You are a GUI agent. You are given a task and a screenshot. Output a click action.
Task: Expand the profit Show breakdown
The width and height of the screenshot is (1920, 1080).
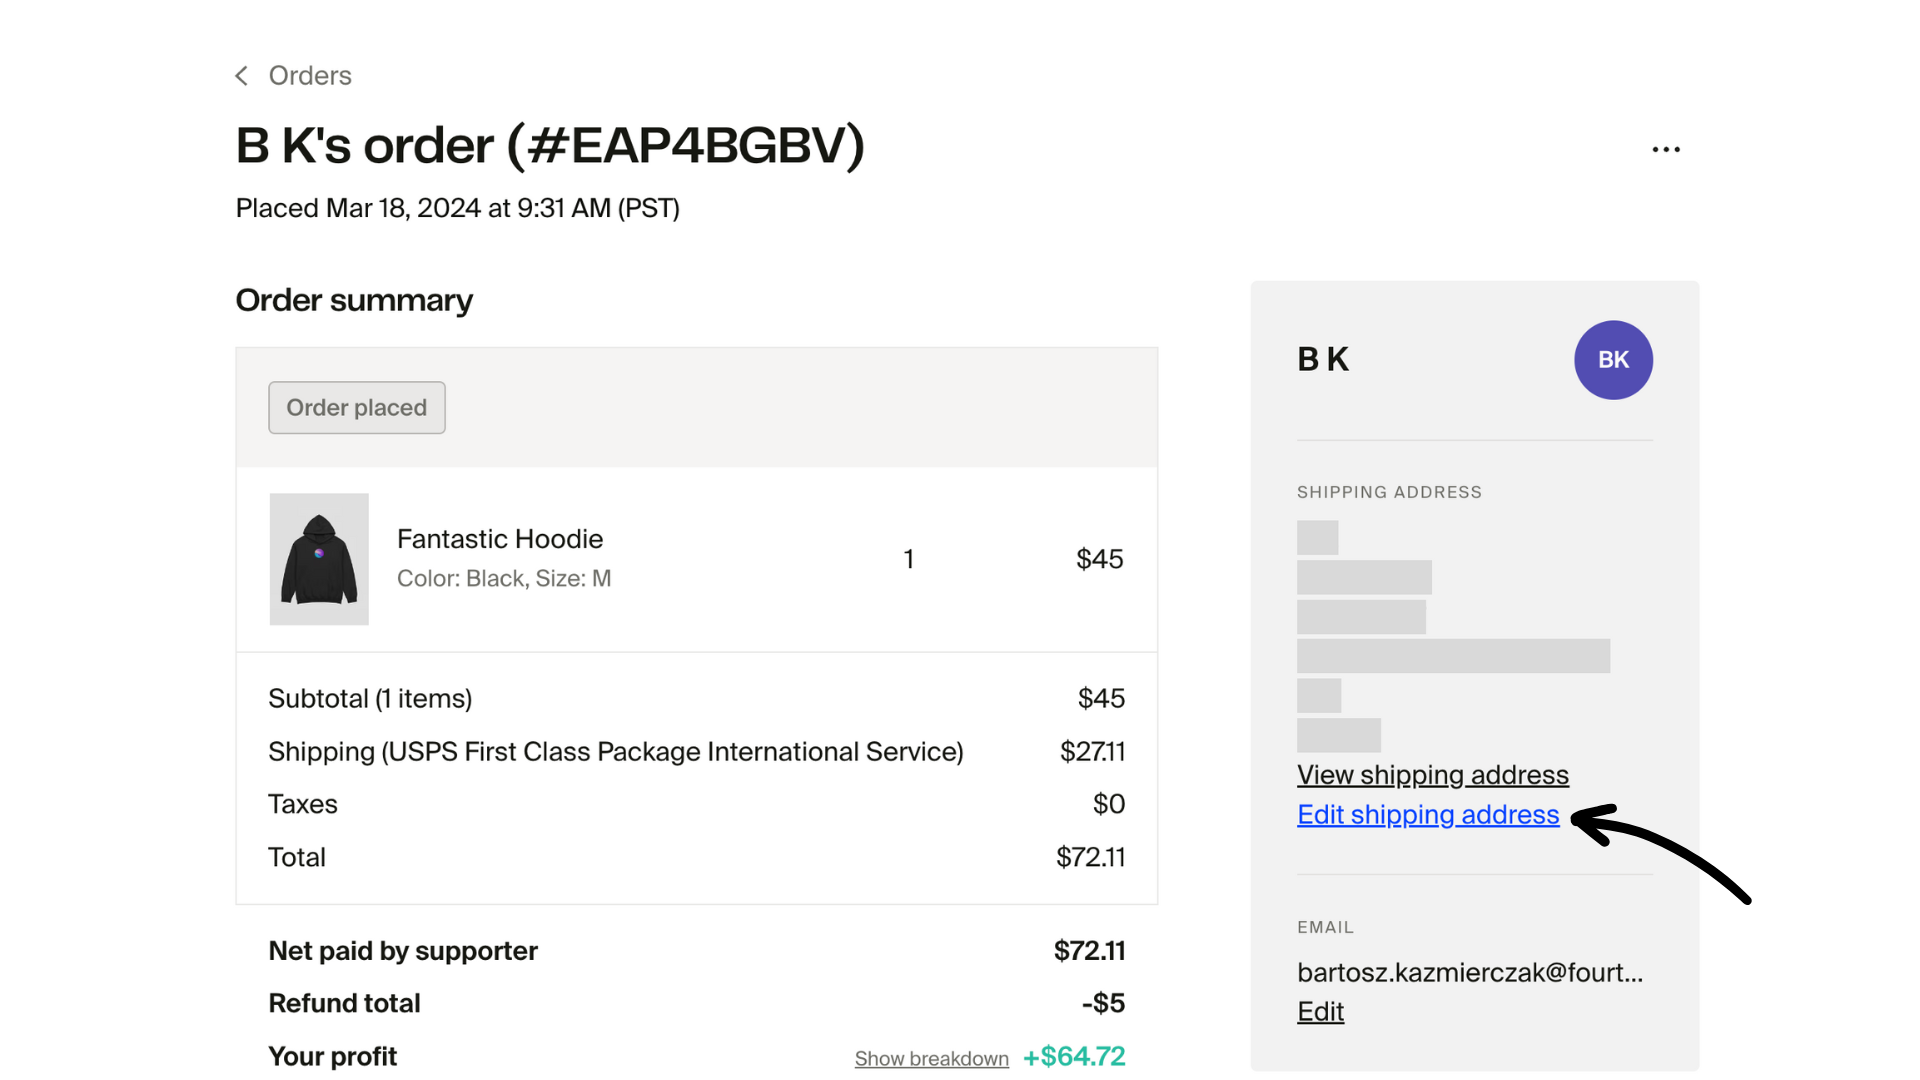(931, 1058)
